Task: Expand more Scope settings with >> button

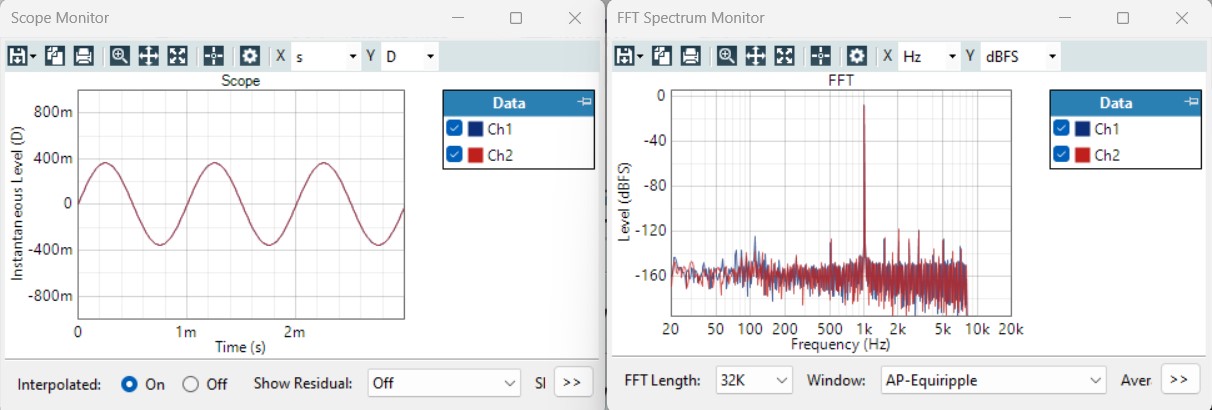Action: click(573, 382)
